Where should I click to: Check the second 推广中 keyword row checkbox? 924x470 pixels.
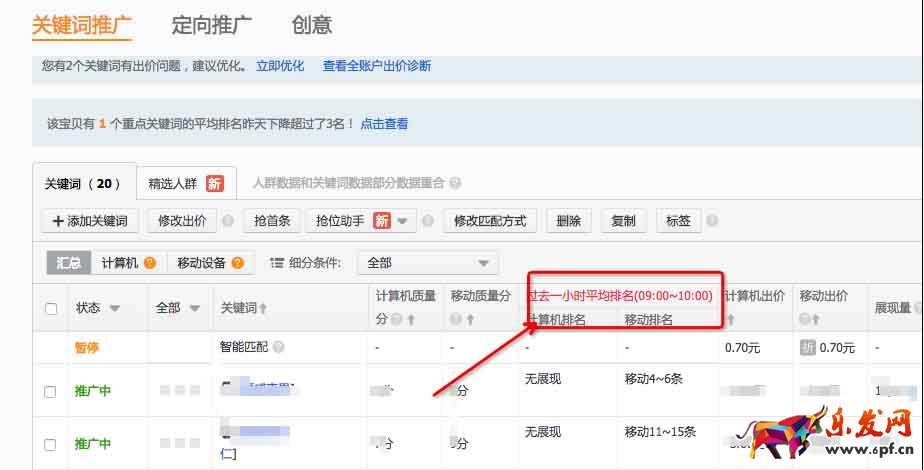point(51,444)
